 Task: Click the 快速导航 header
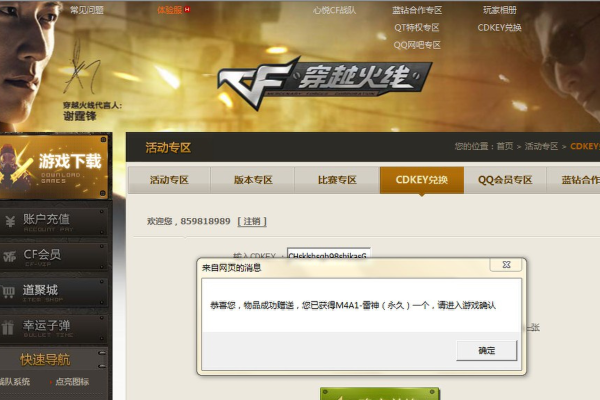point(45,359)
